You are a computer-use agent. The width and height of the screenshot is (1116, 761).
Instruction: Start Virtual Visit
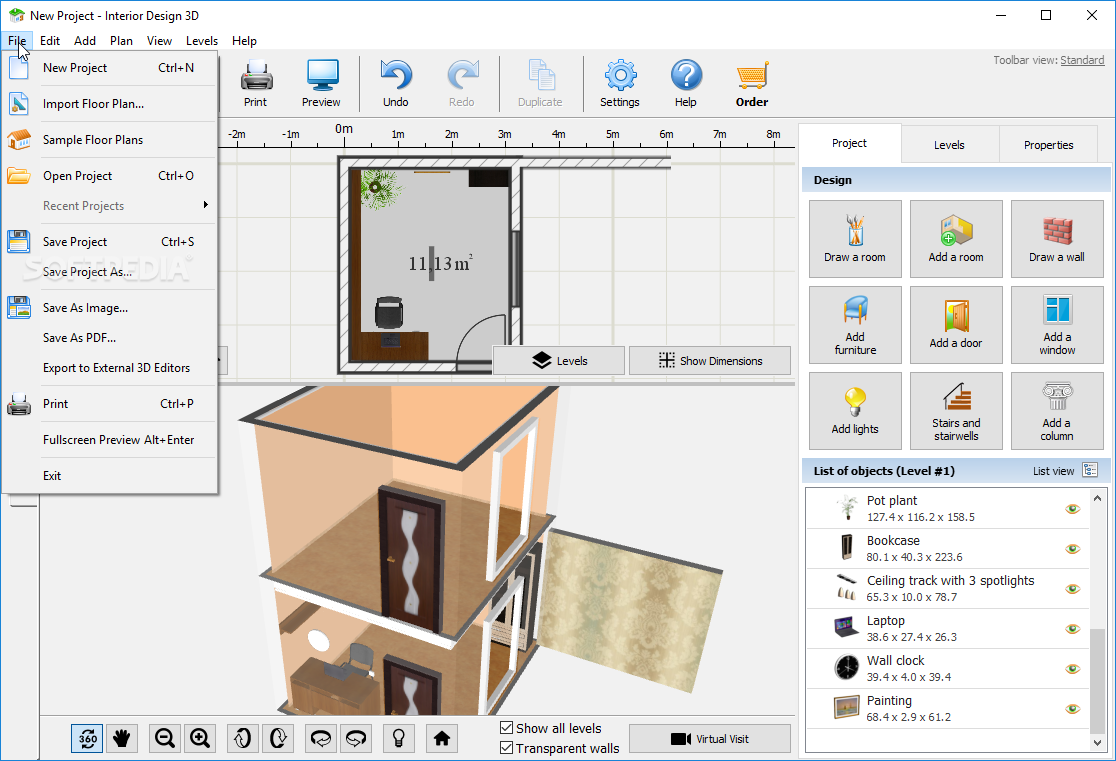pos(710,739)
